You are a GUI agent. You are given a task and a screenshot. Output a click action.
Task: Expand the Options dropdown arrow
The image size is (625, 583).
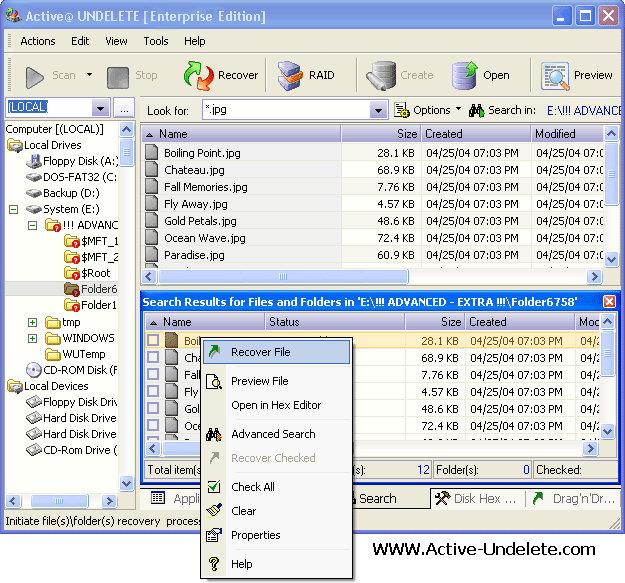(458, 109)
